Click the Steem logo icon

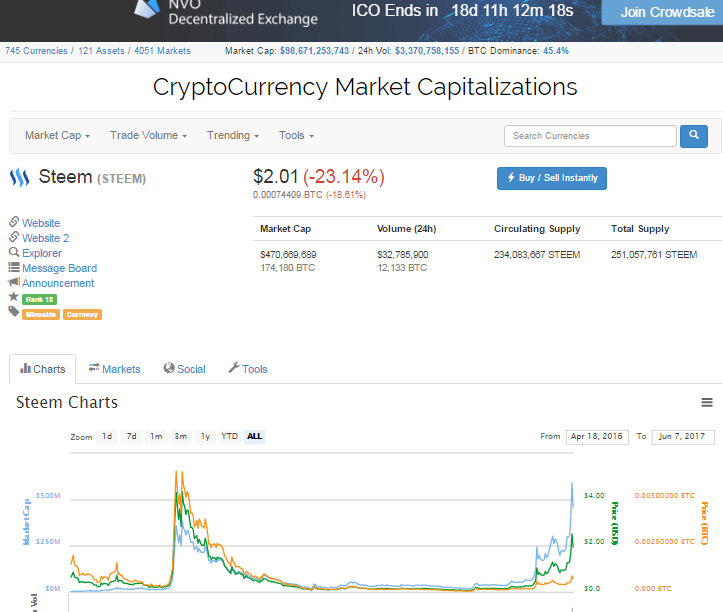(19, 178)
